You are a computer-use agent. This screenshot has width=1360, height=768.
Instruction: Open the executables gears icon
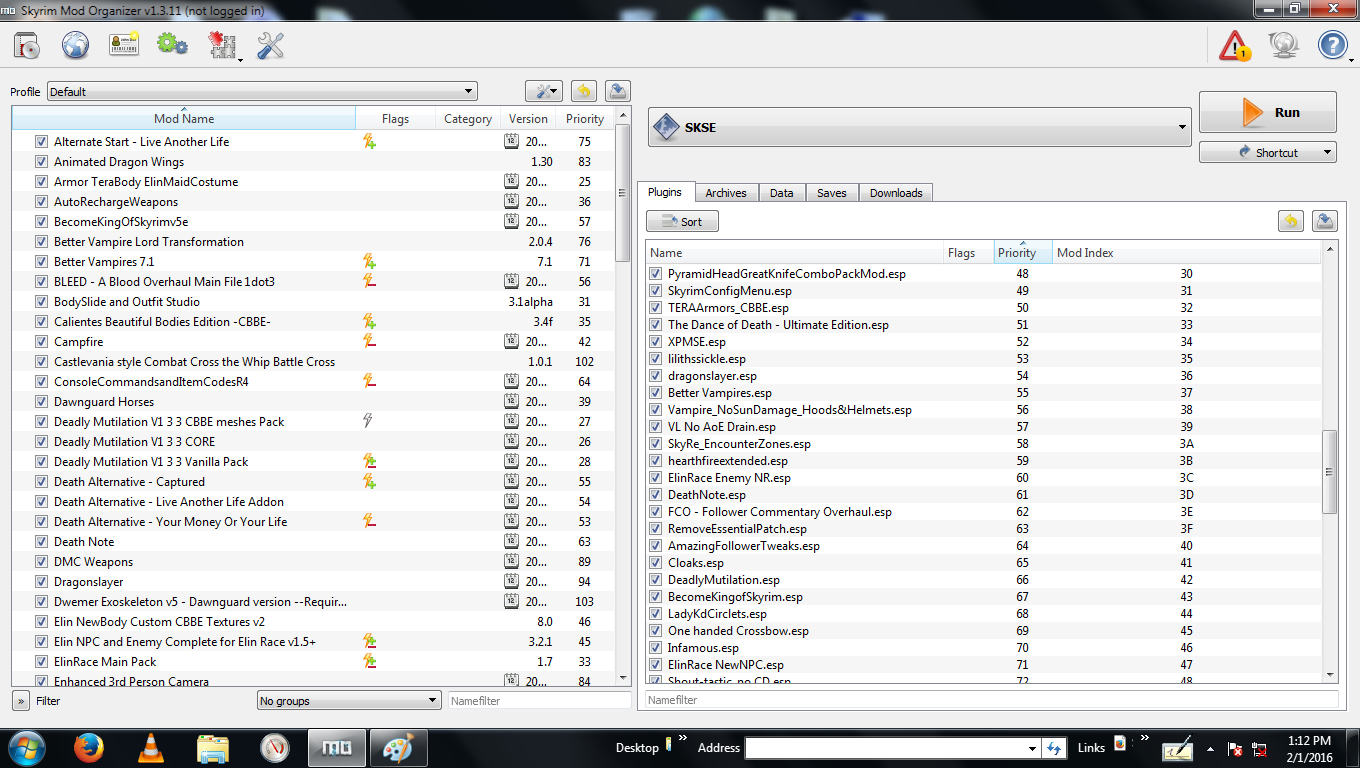[x=173, y=45]
